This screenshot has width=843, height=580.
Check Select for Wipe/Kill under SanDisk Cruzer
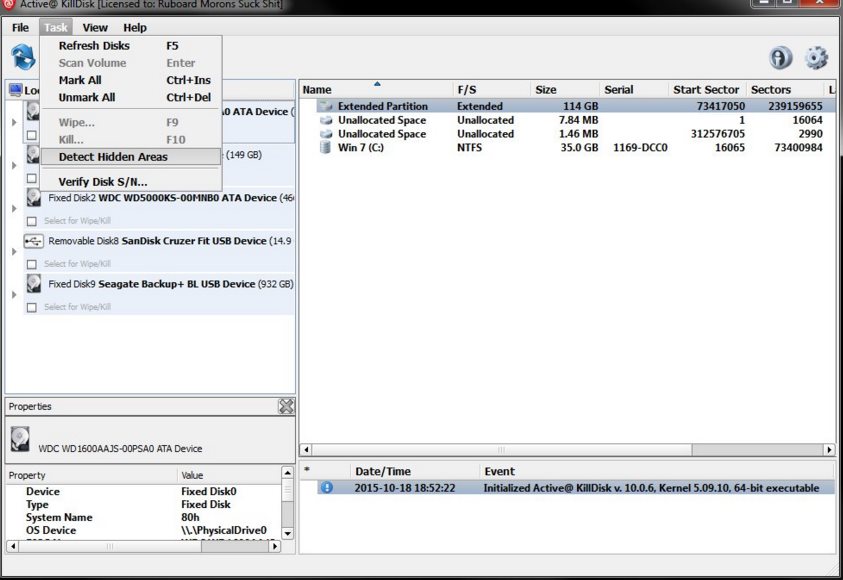[32, 264]
